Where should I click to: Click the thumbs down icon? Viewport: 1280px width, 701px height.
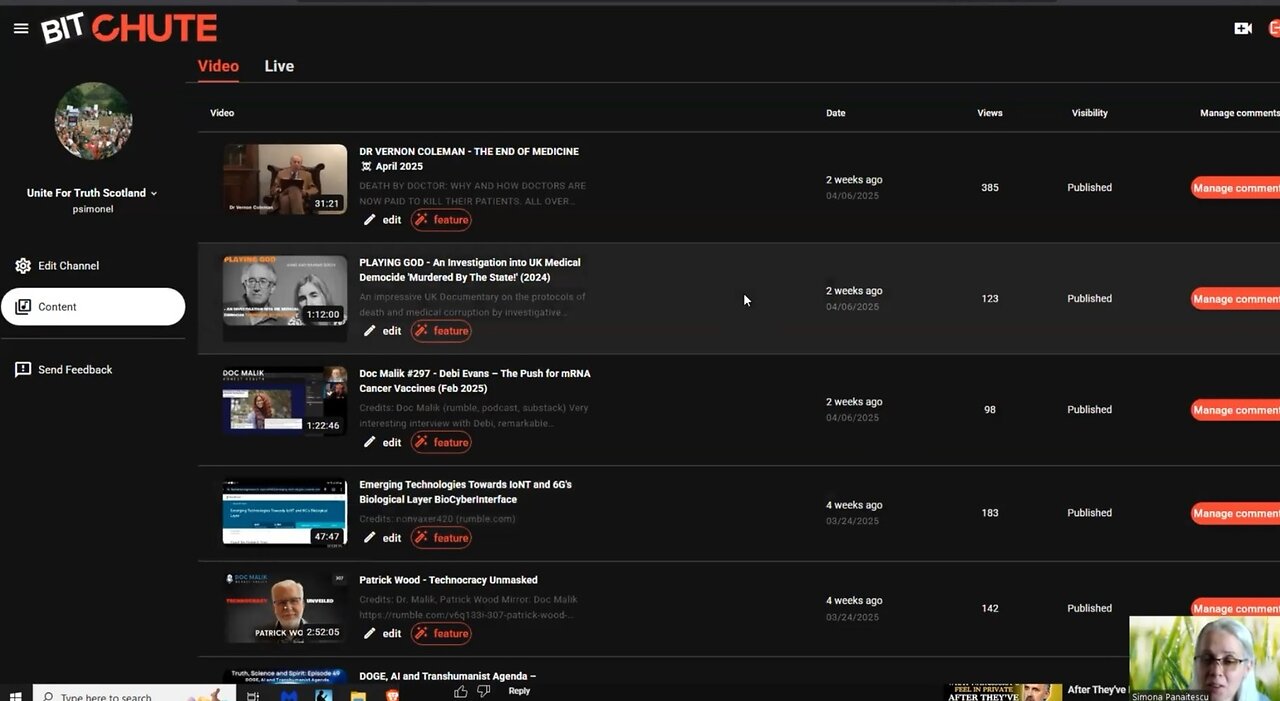click(484, 691)
